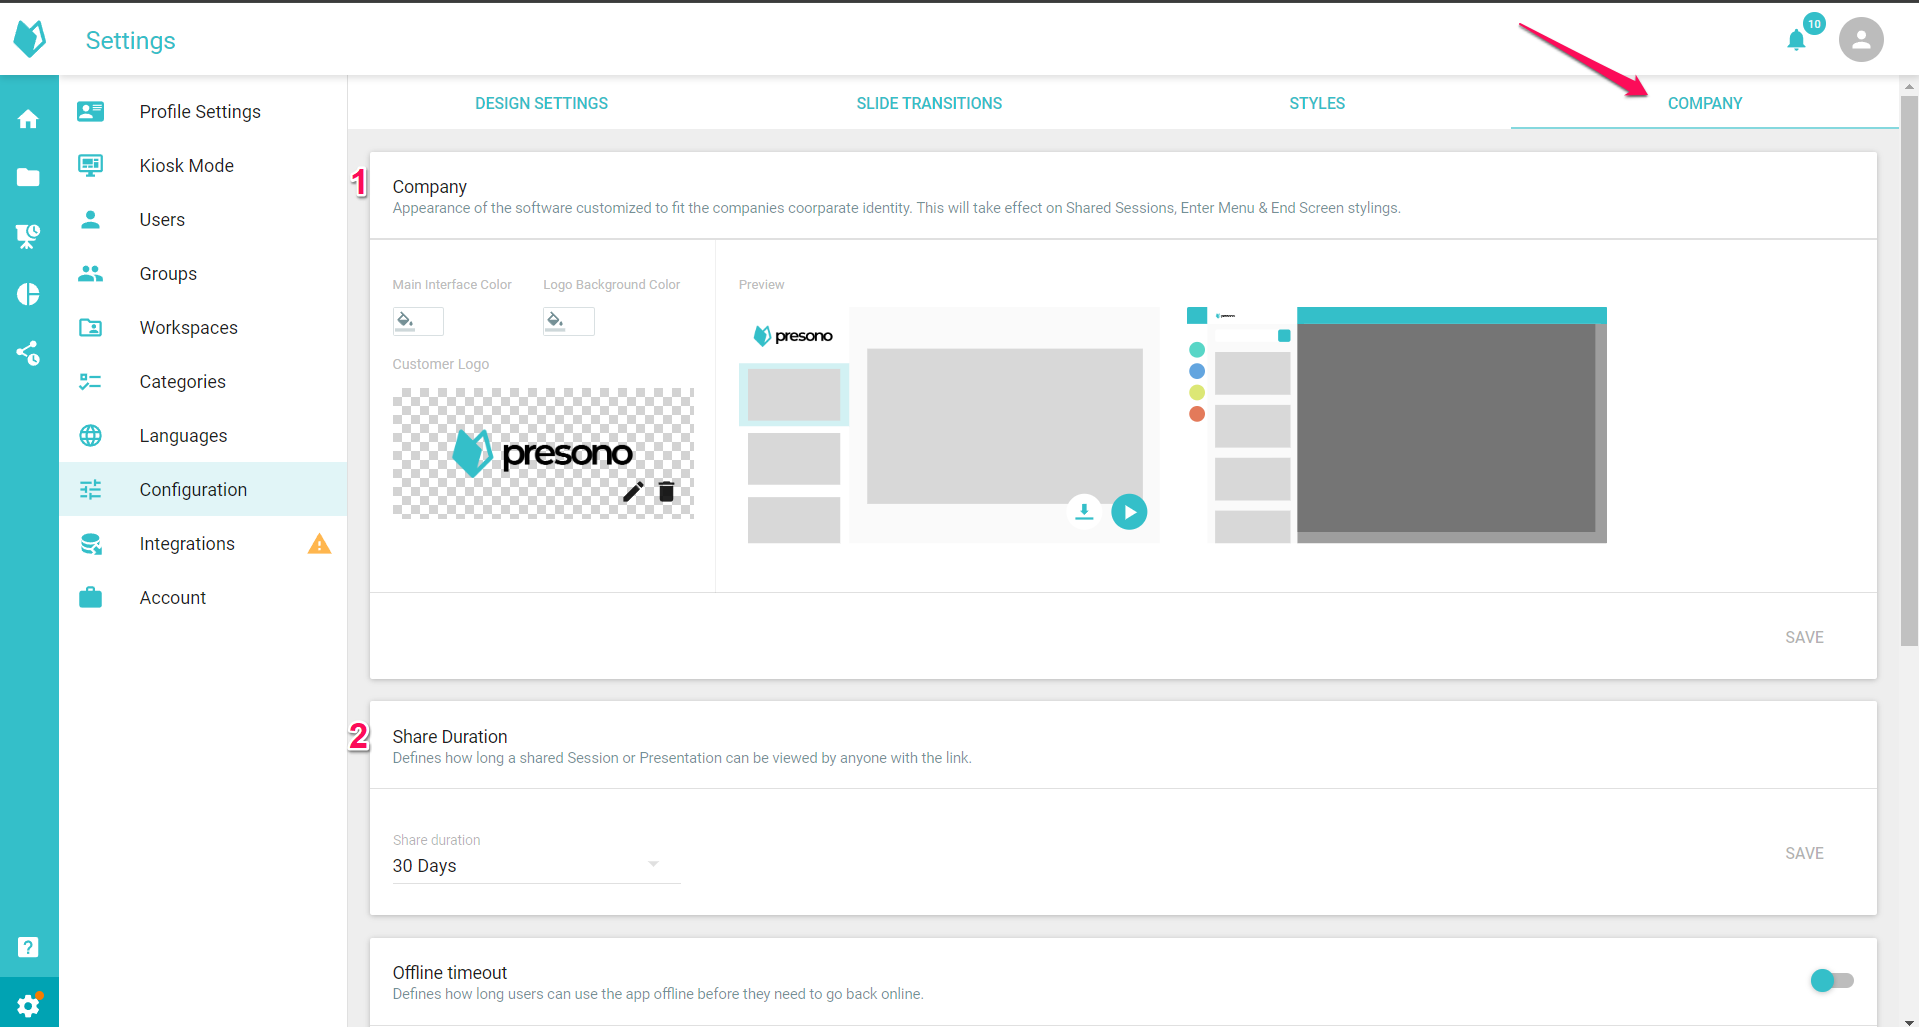Image resolution: width=1919 pixels, height=1027 pixels.
Task: Click the Languages globe icon
Action: 91,435
